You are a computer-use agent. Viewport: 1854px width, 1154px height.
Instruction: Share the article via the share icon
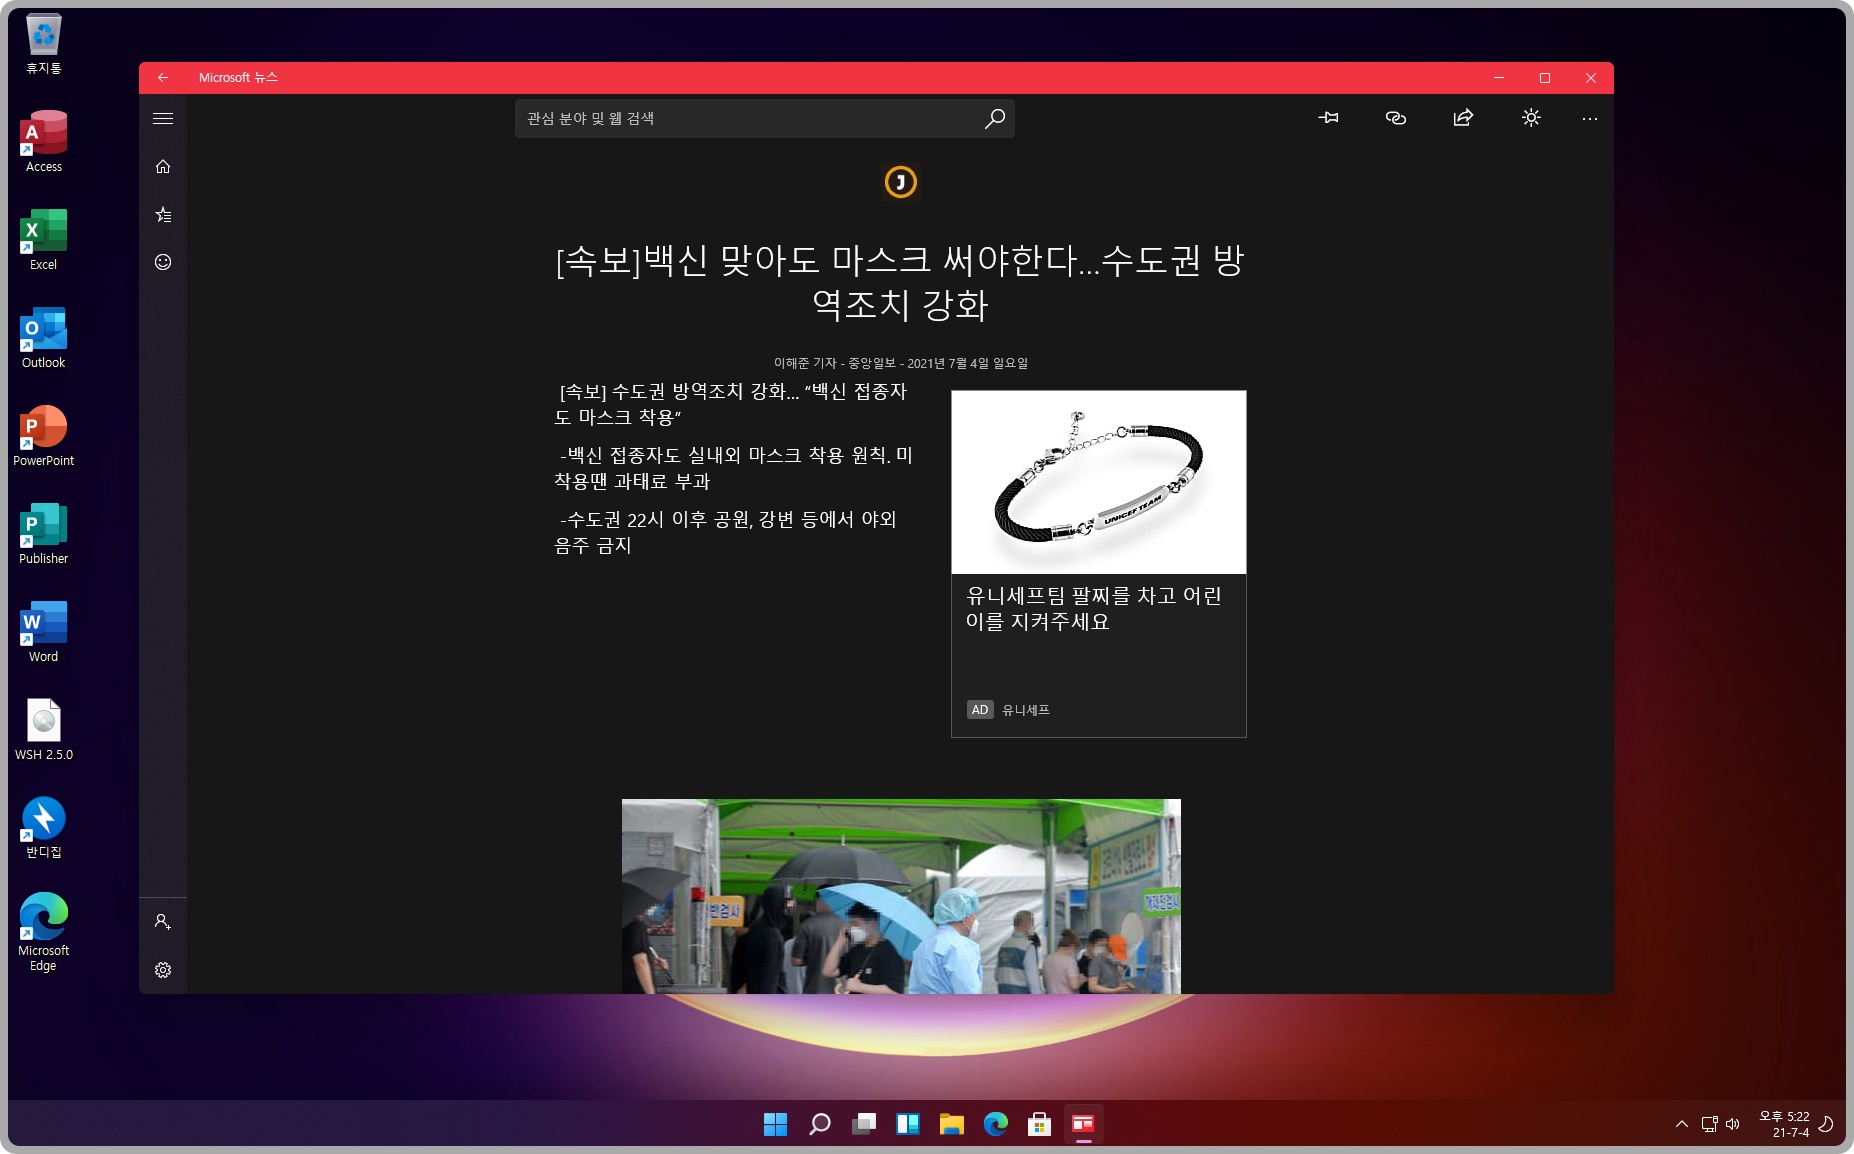coord(1461,117)
